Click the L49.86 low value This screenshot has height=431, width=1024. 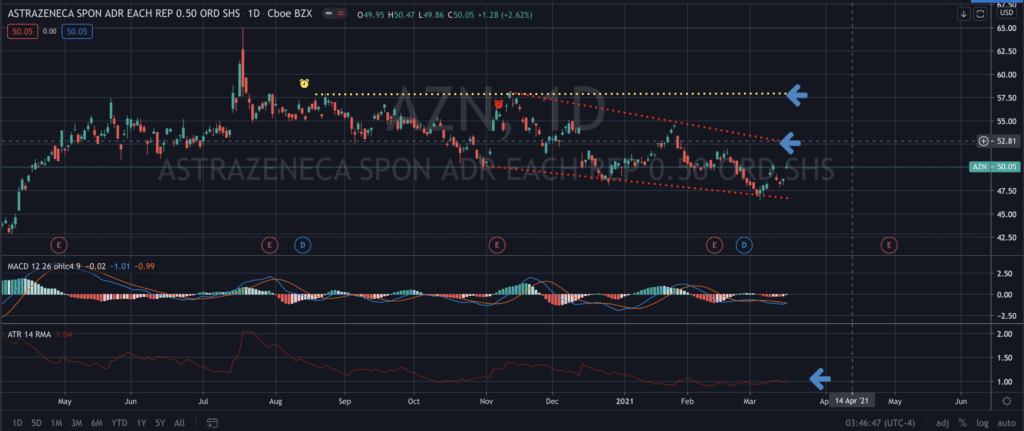429,14
